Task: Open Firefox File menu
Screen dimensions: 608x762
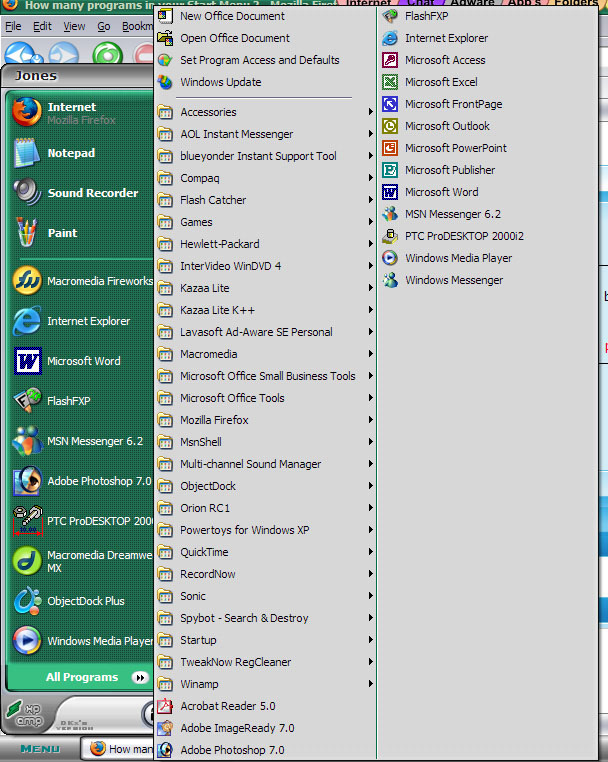Action: point(13,26)
